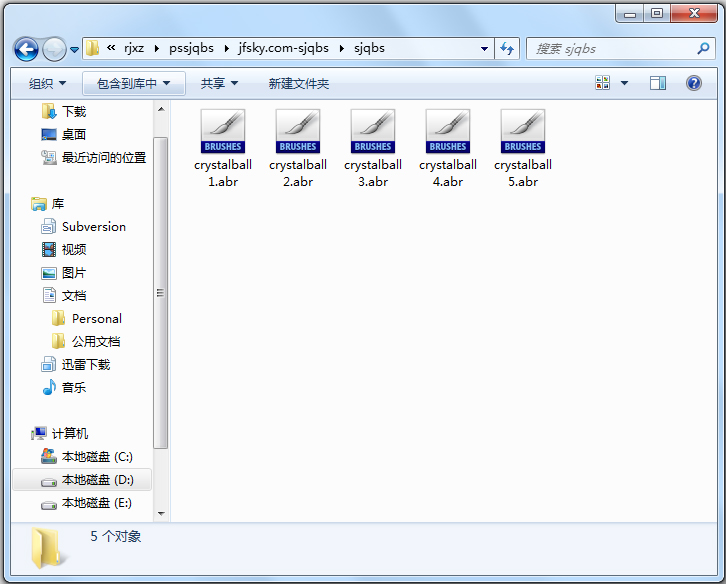Click the refresh button beside address bar

pyautogui.click(x=507, y=48)
